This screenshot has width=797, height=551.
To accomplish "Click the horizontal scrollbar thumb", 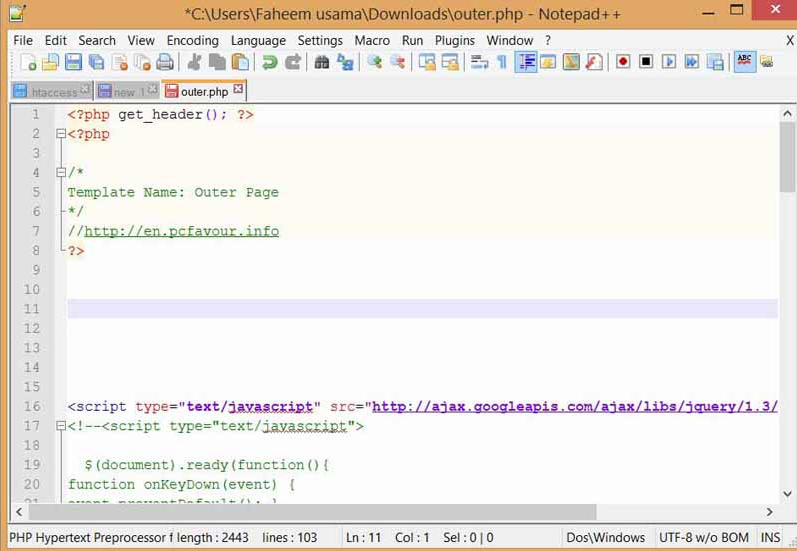I will 313,511.
